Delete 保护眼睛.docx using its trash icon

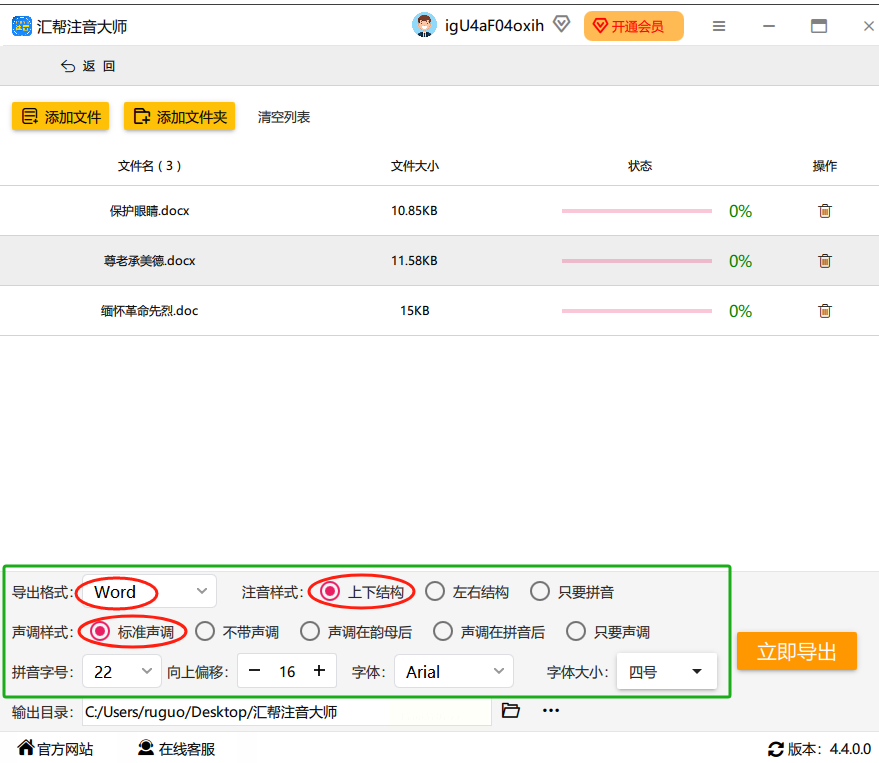824,211
